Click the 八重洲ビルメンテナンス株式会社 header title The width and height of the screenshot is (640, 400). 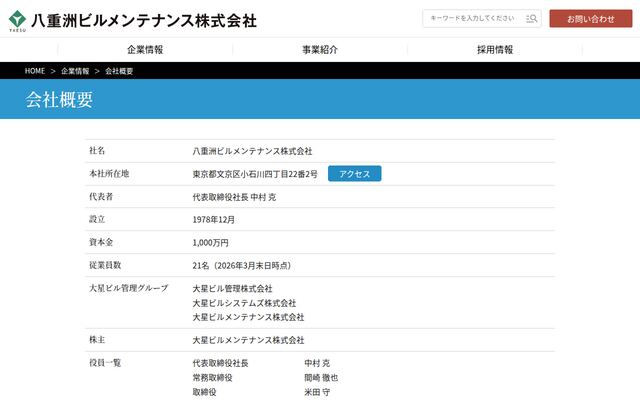click(x=144, y=21)
